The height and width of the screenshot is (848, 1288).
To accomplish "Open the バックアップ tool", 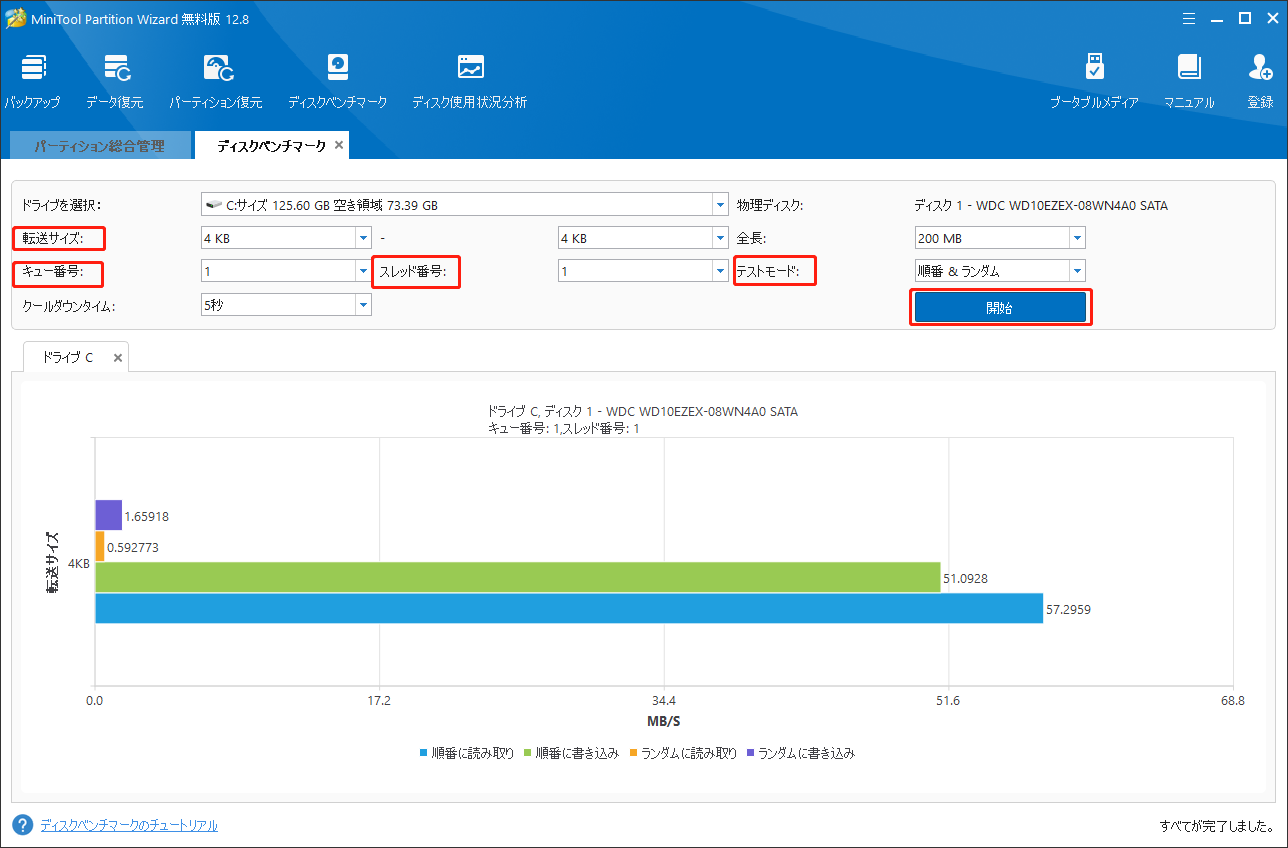I will click(x=32, y=82).
